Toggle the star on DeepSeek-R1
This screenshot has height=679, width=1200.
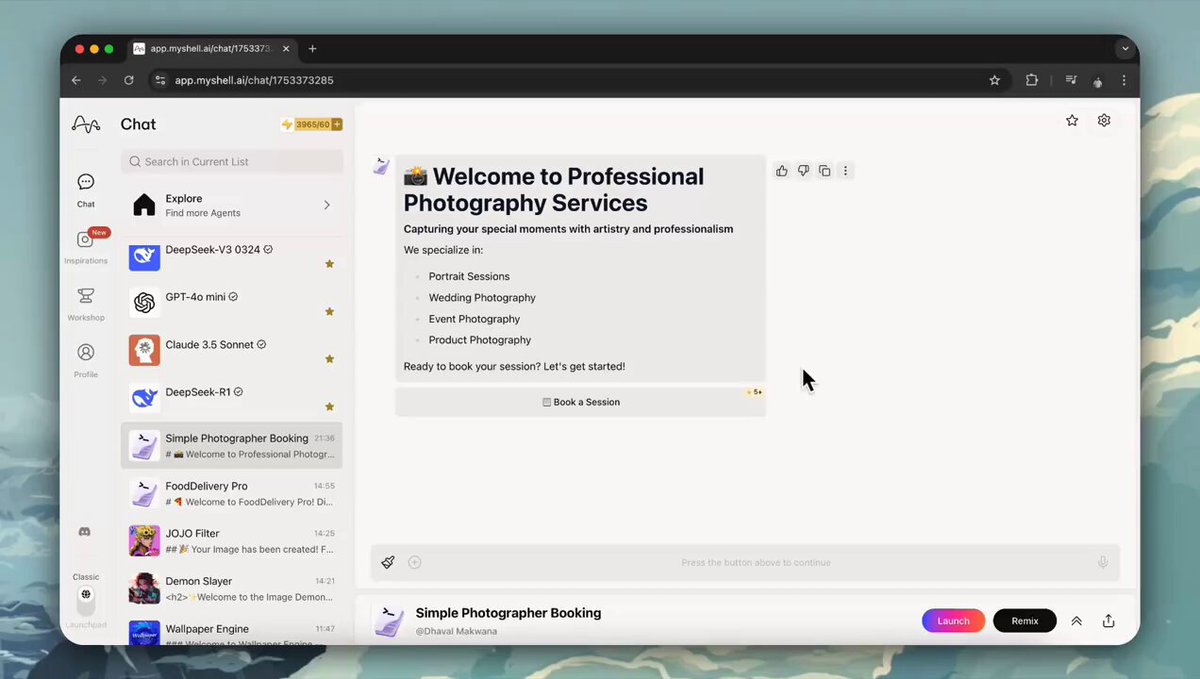point(329,407)
